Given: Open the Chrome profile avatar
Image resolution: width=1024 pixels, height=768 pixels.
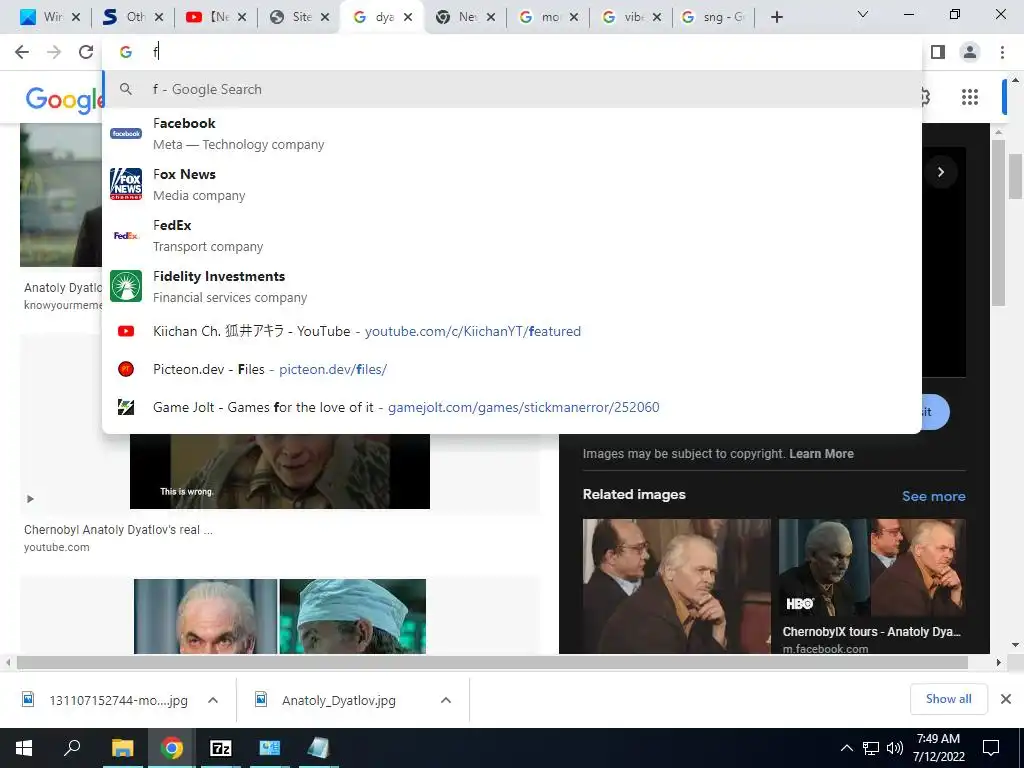Looking at the screenshot, I should 970,52.
